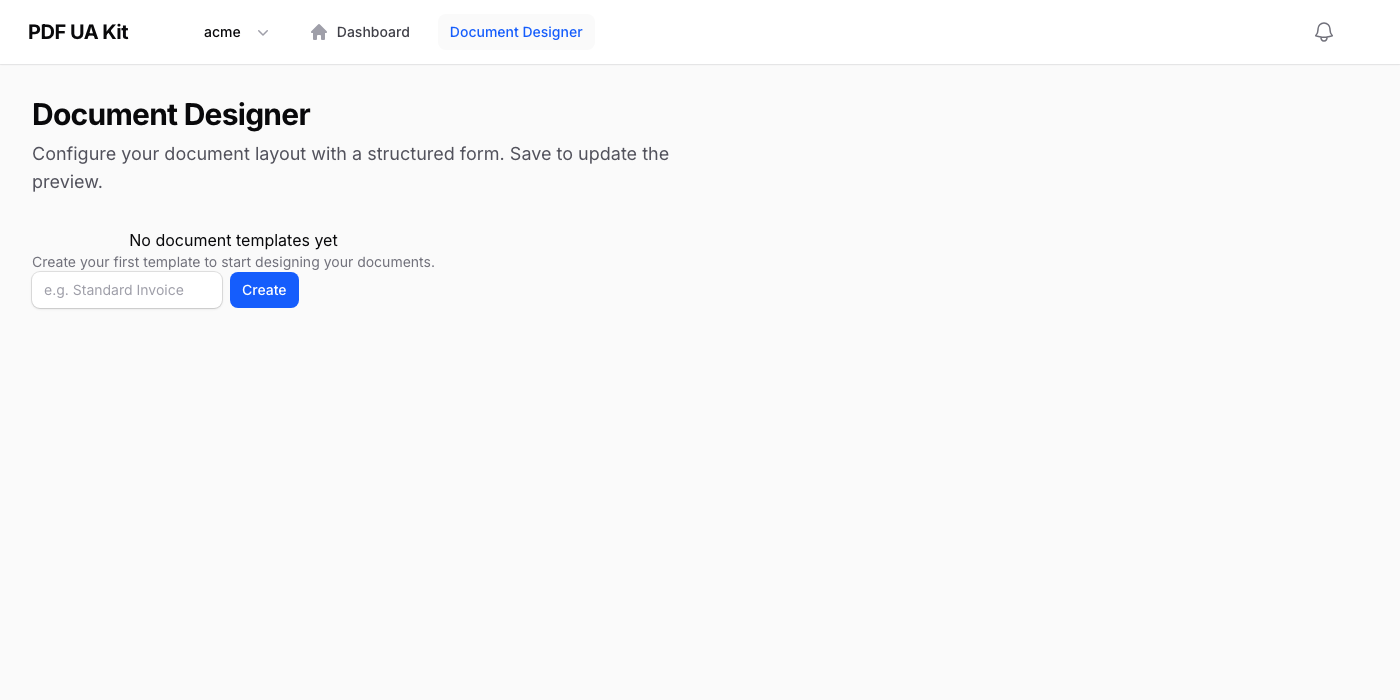Click the 'Dashboard' text label in navbar
Viewport: 1400px width, 700px height.
[x=373, y=32]
